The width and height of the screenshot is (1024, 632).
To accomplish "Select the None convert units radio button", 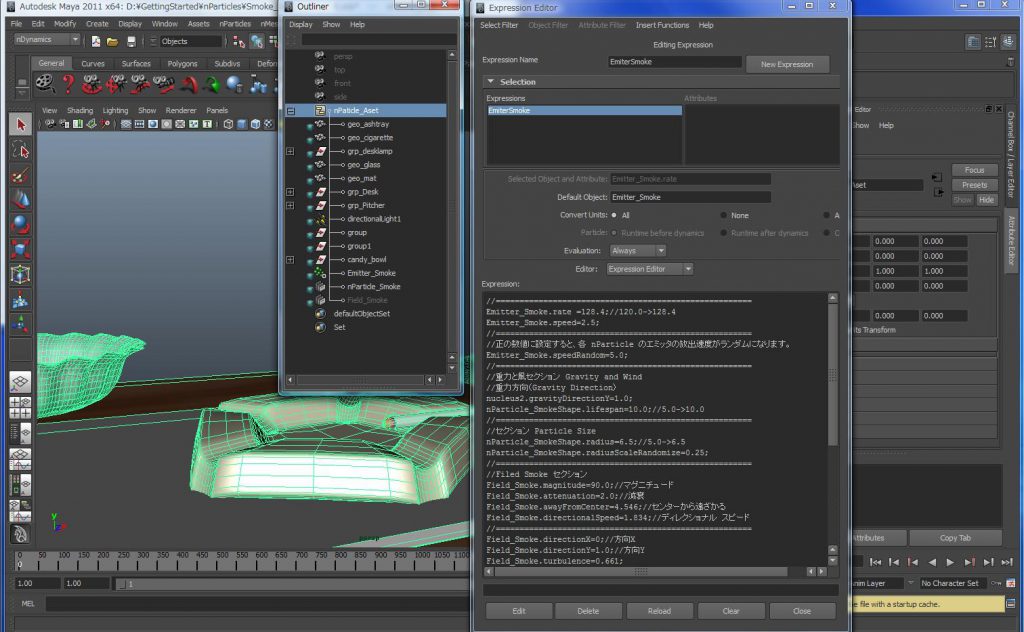I will pos(724,215).
